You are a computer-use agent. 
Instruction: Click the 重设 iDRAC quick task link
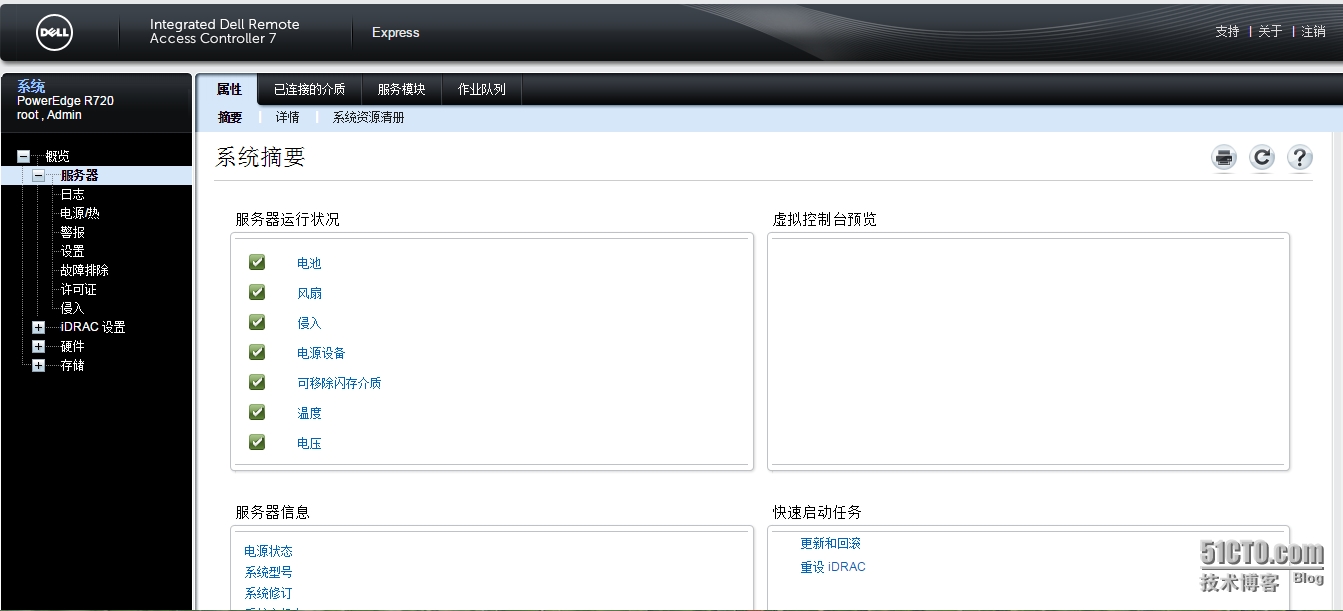[833, 567]
